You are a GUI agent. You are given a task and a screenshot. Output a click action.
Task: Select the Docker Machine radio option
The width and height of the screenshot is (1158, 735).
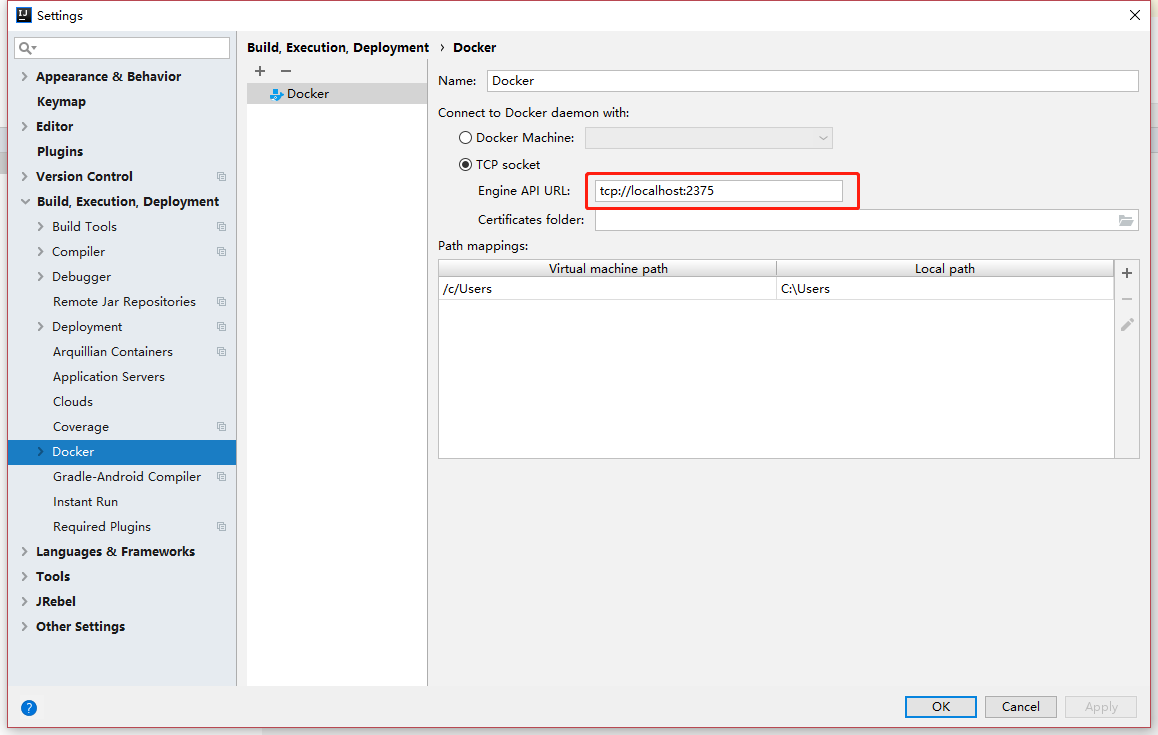tap(465, 137)
